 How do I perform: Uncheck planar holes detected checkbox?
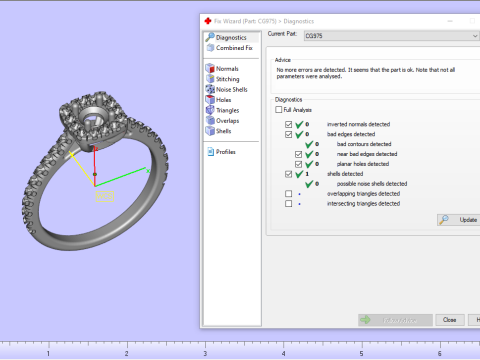298,164
